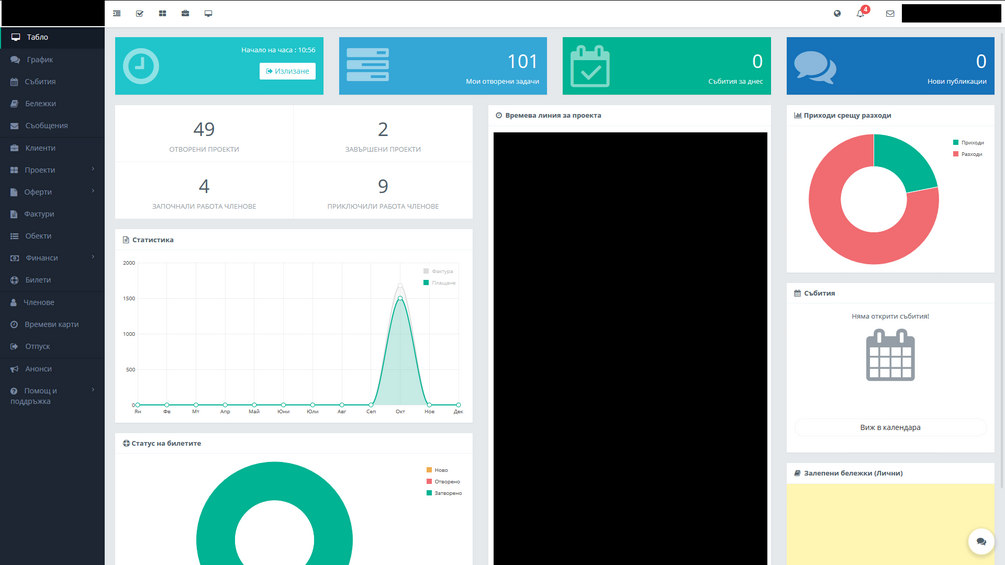Open Анонси in the sidebar
1005x565 pixels.
pyautogui.click(x=53, y=369)
